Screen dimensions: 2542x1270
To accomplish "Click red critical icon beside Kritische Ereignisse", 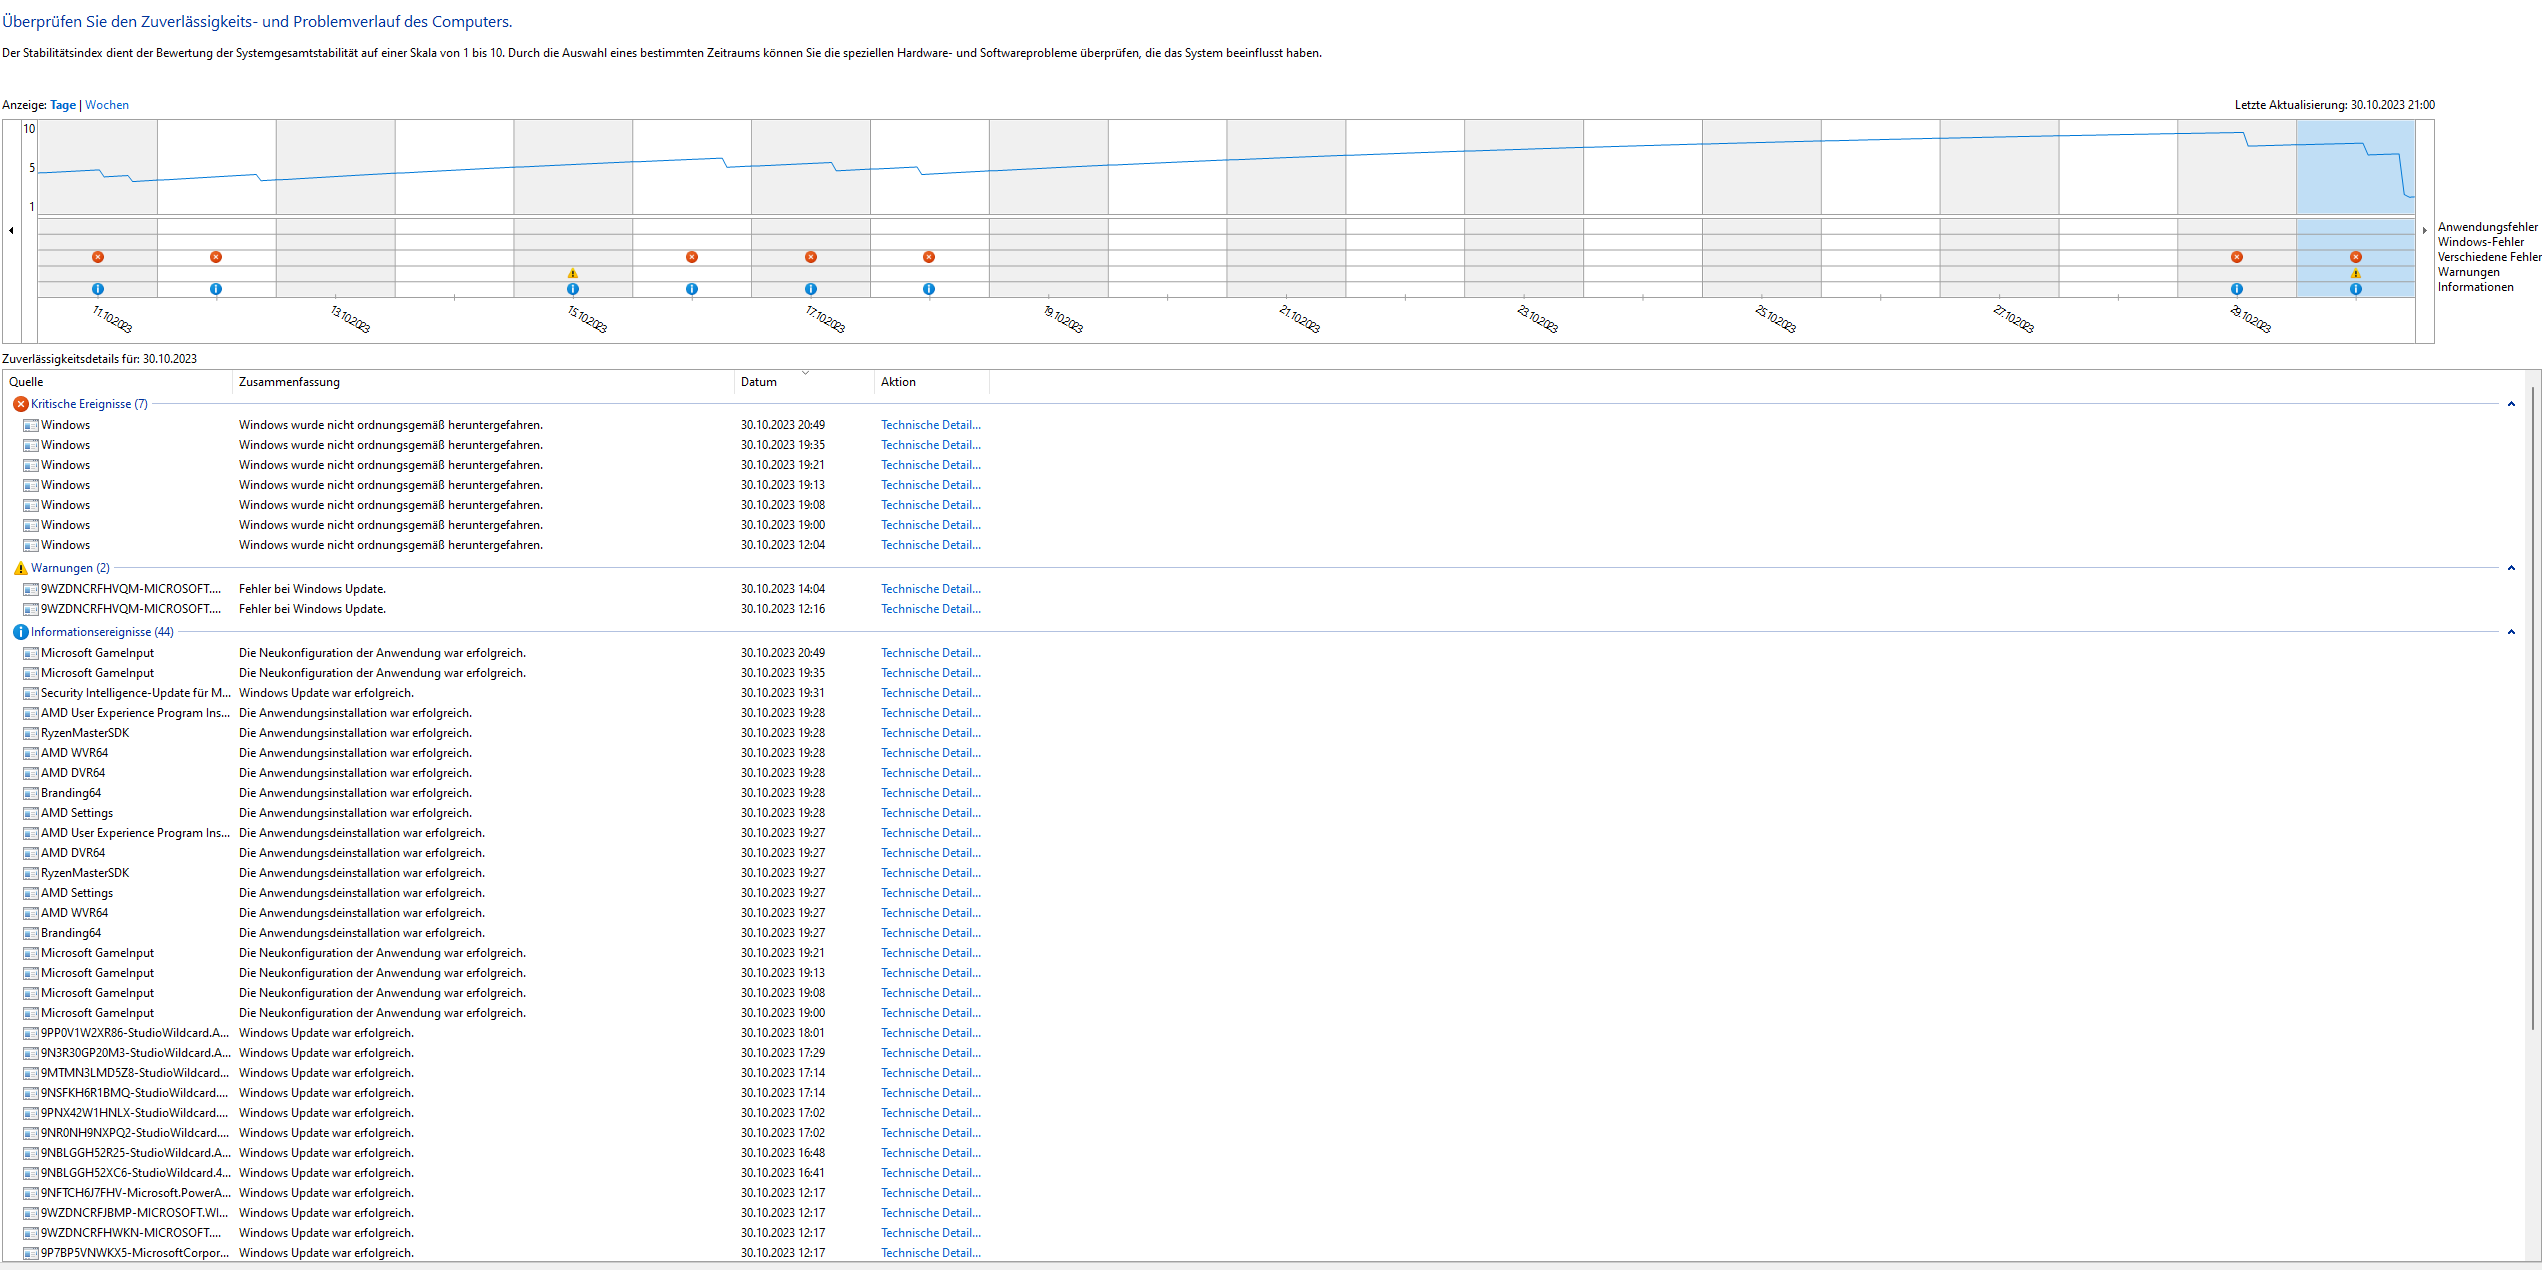I will coord(20,404).
